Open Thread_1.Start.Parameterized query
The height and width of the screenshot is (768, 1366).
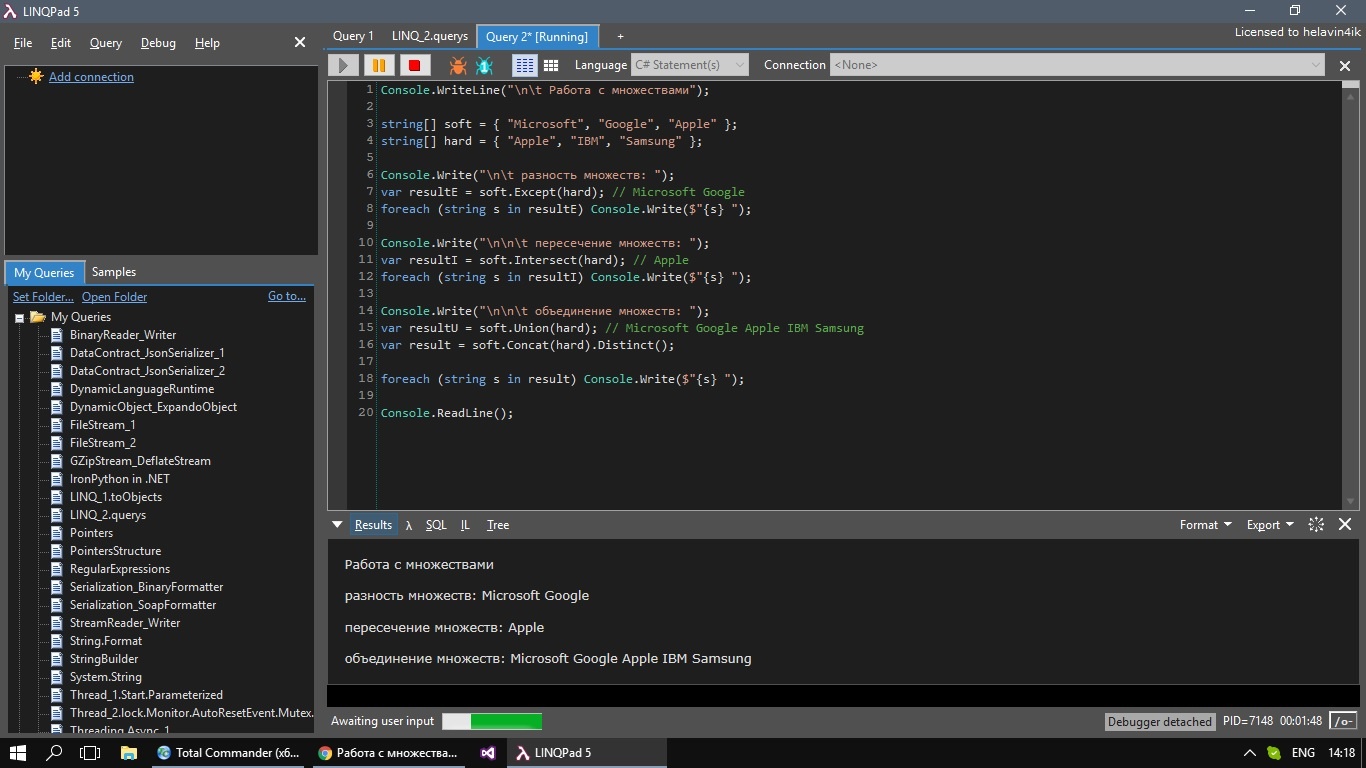146,695
